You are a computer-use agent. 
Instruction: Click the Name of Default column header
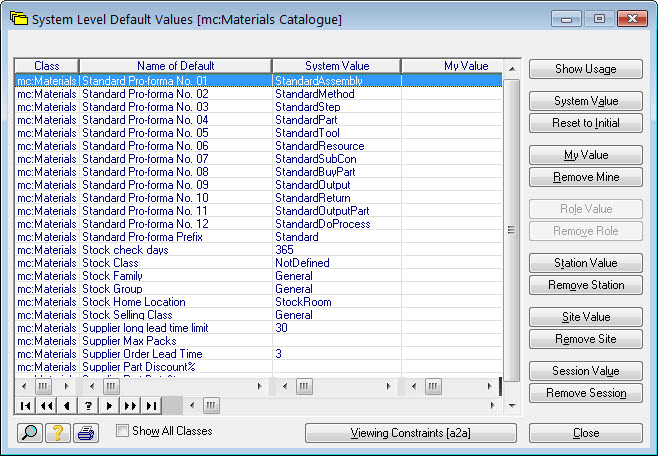(x=175, y=66)
